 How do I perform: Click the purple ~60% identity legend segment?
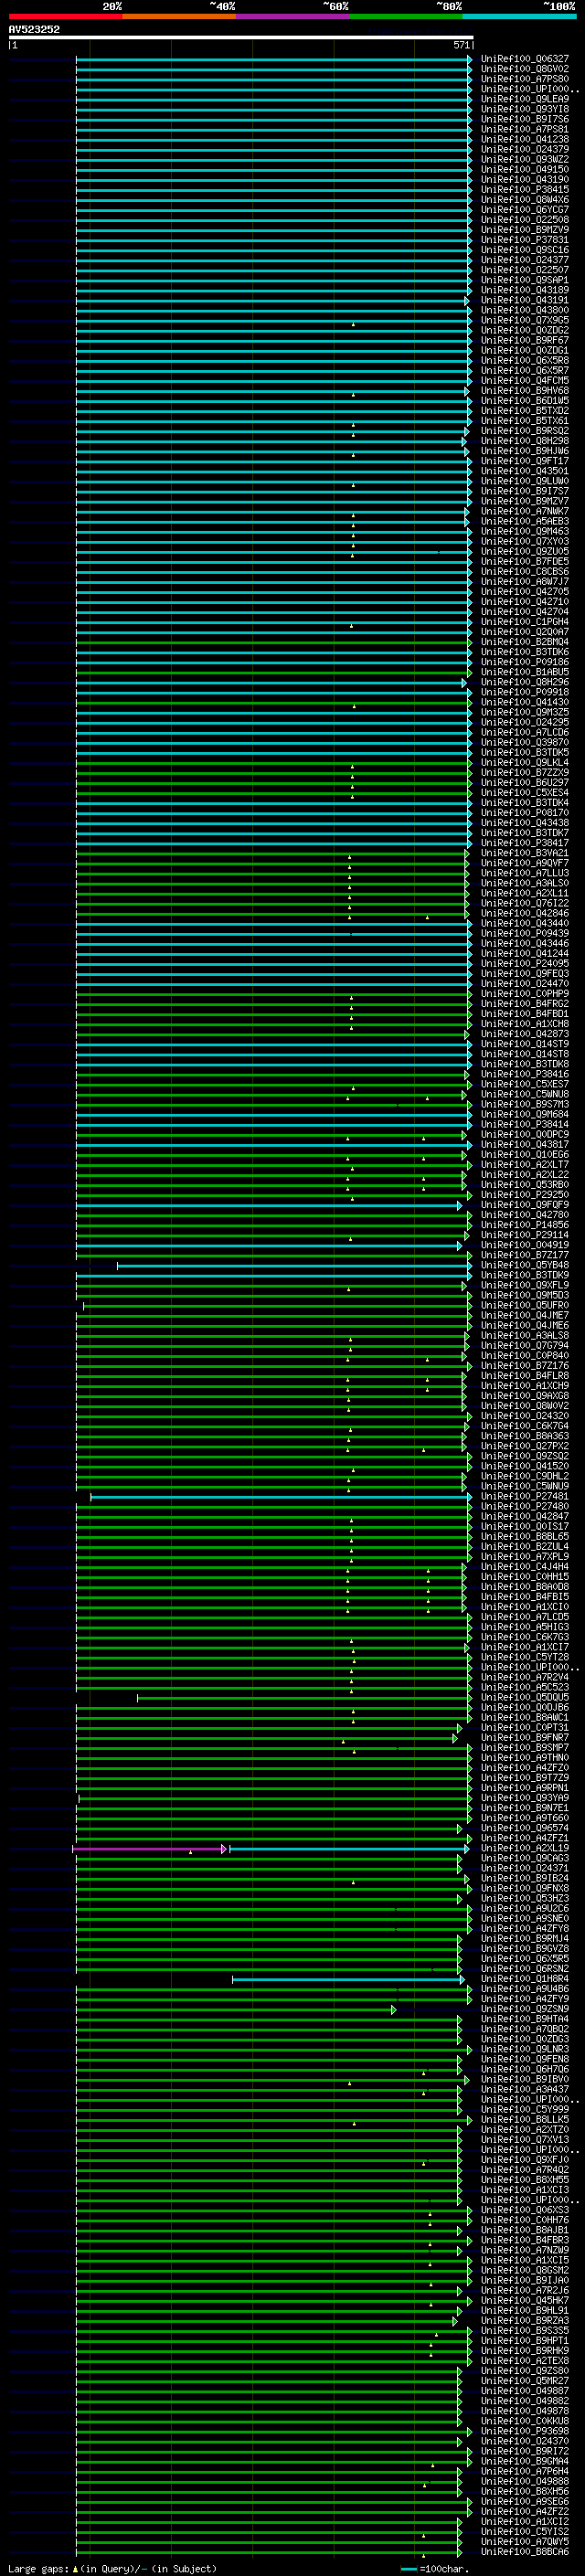point(292,16)
